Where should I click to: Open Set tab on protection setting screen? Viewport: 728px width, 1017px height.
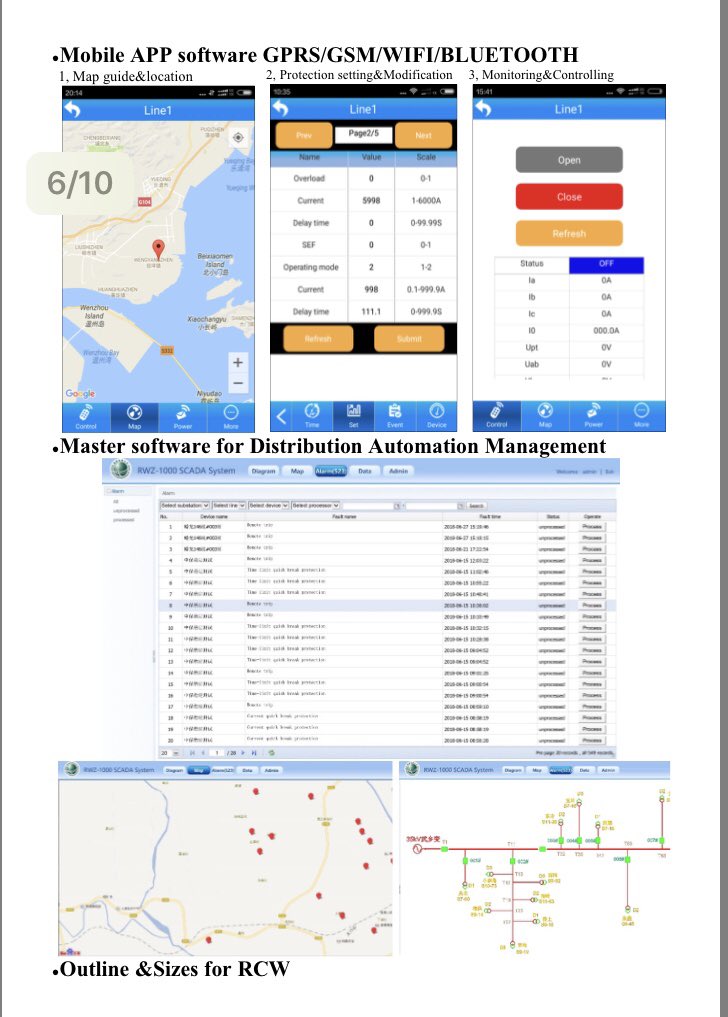pyautogui.click(x=354, y=416)
